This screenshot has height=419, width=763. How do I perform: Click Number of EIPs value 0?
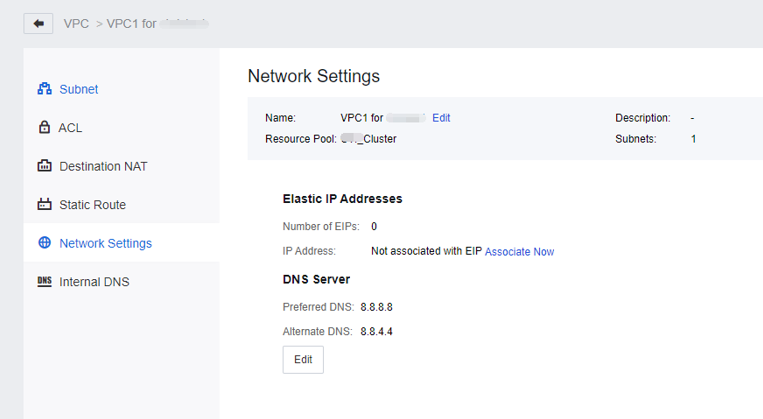coord(374,226)
